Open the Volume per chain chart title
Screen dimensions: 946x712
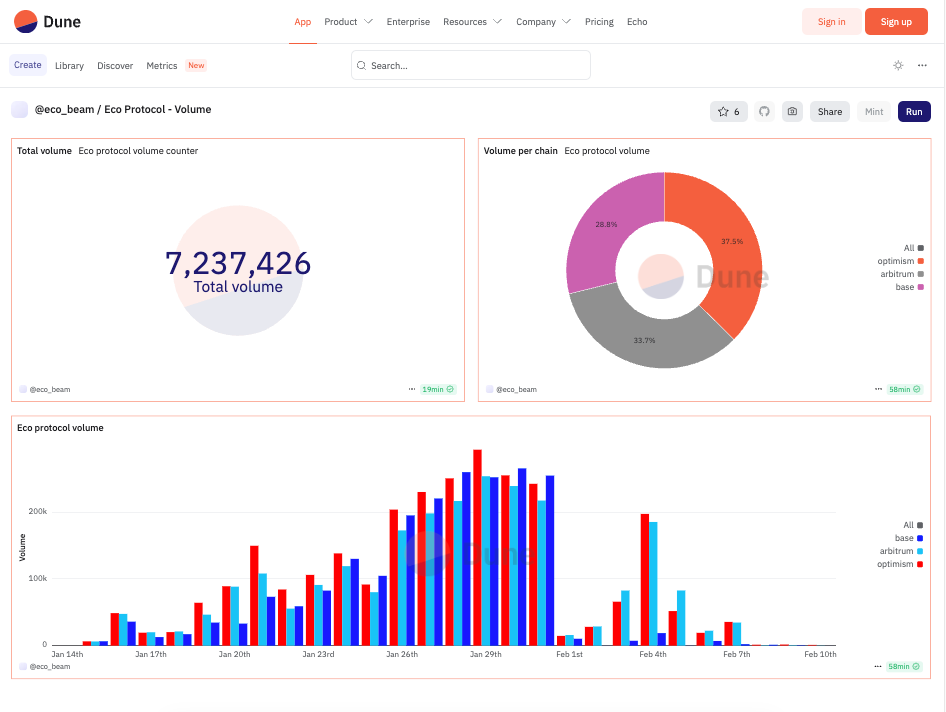[x=521, y=151]
